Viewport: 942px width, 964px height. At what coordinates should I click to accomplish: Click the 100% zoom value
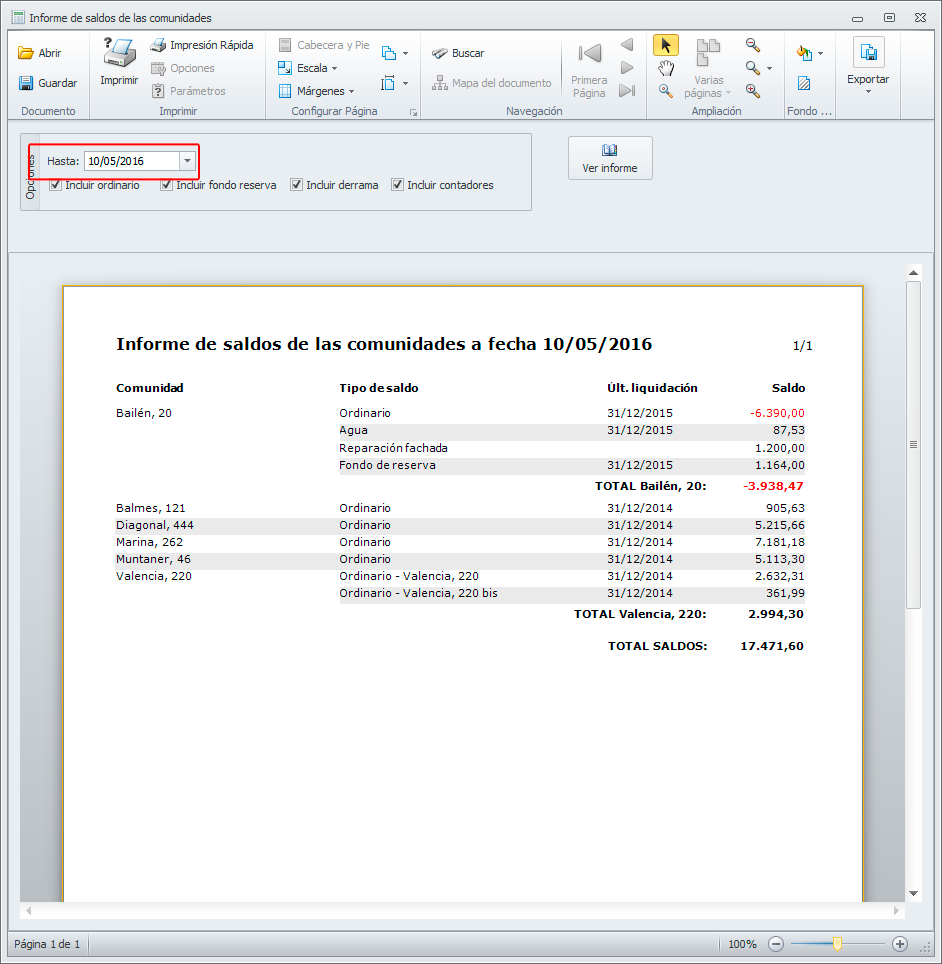[x=742, y=944]
